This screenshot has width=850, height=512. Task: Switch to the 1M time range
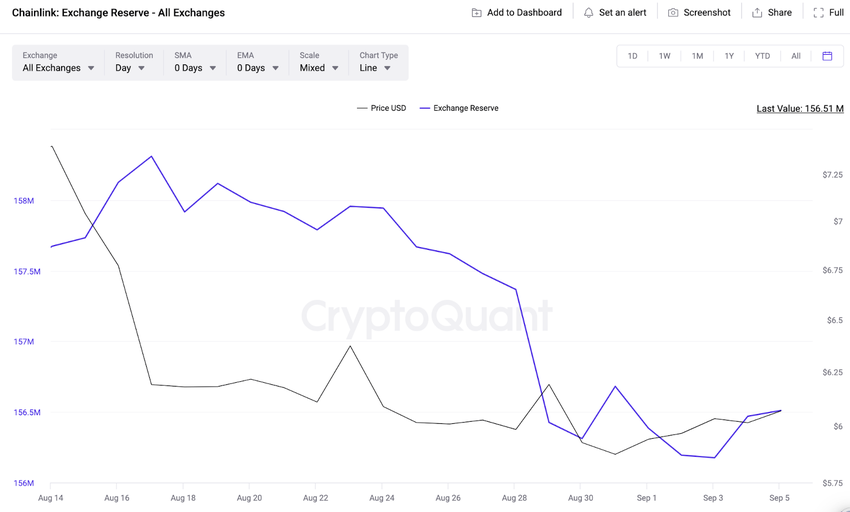(697, 56)
